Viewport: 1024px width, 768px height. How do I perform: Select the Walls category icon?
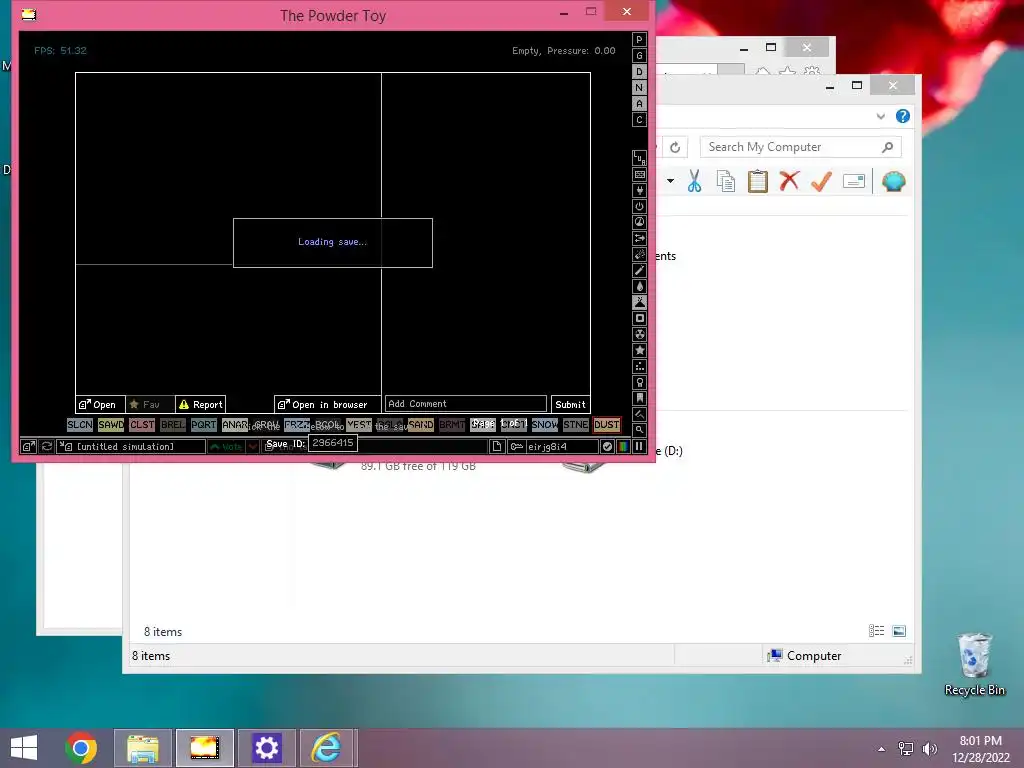(639, 174)
